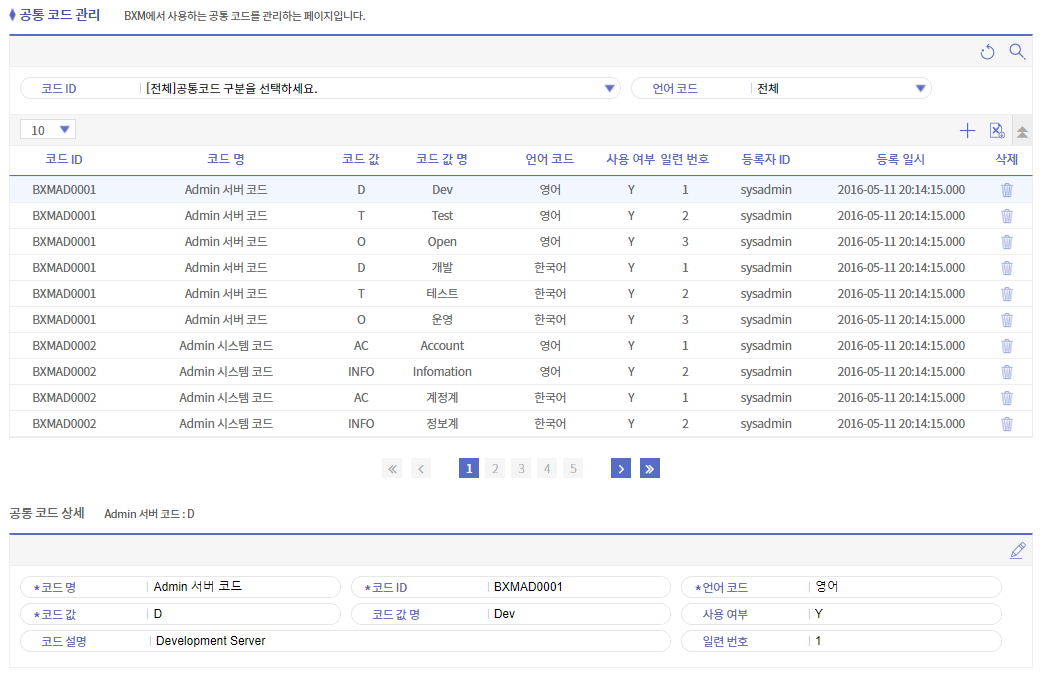Sort by 코드 ID column header
This screenshot has width=1043, height=681.
tap(64, 160)
